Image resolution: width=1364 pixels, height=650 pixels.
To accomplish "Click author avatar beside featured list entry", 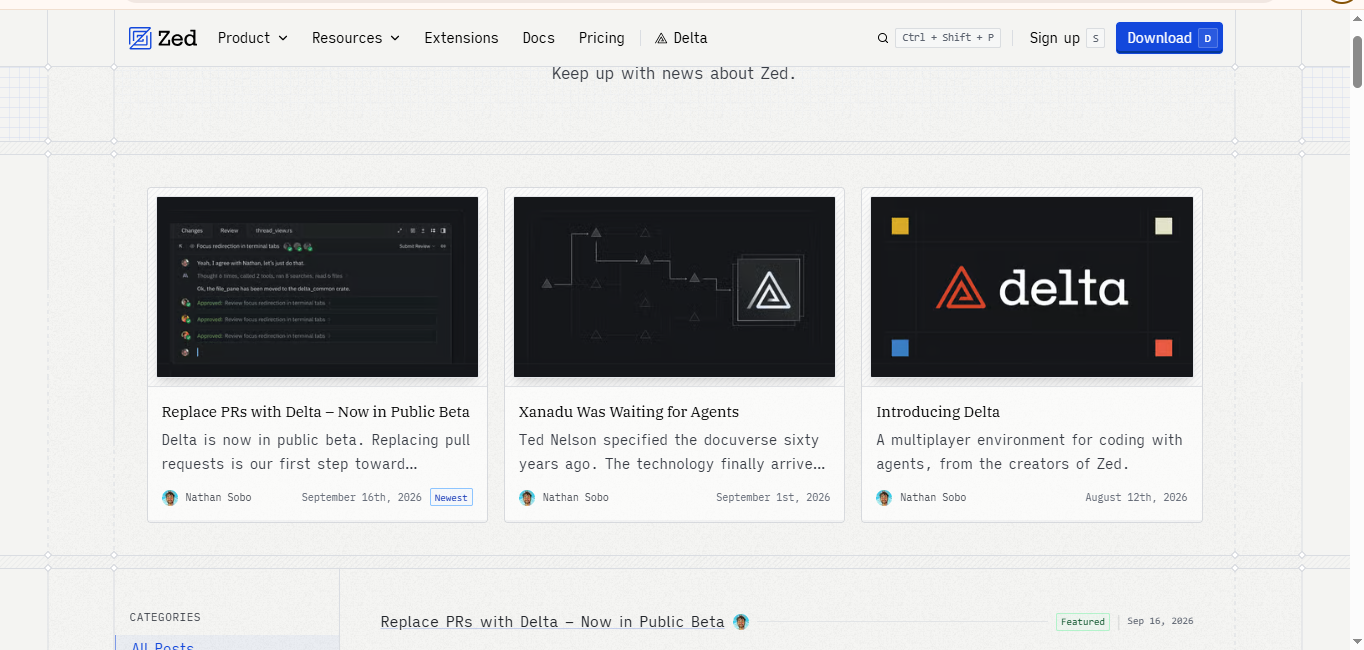I will click(741, 622).
